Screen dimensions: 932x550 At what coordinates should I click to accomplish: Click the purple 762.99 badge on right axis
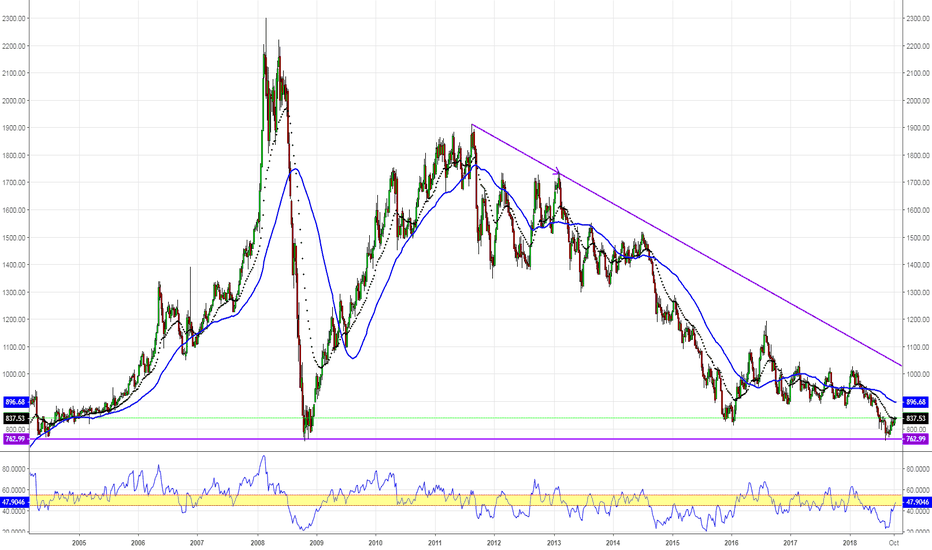coord(915,439)
